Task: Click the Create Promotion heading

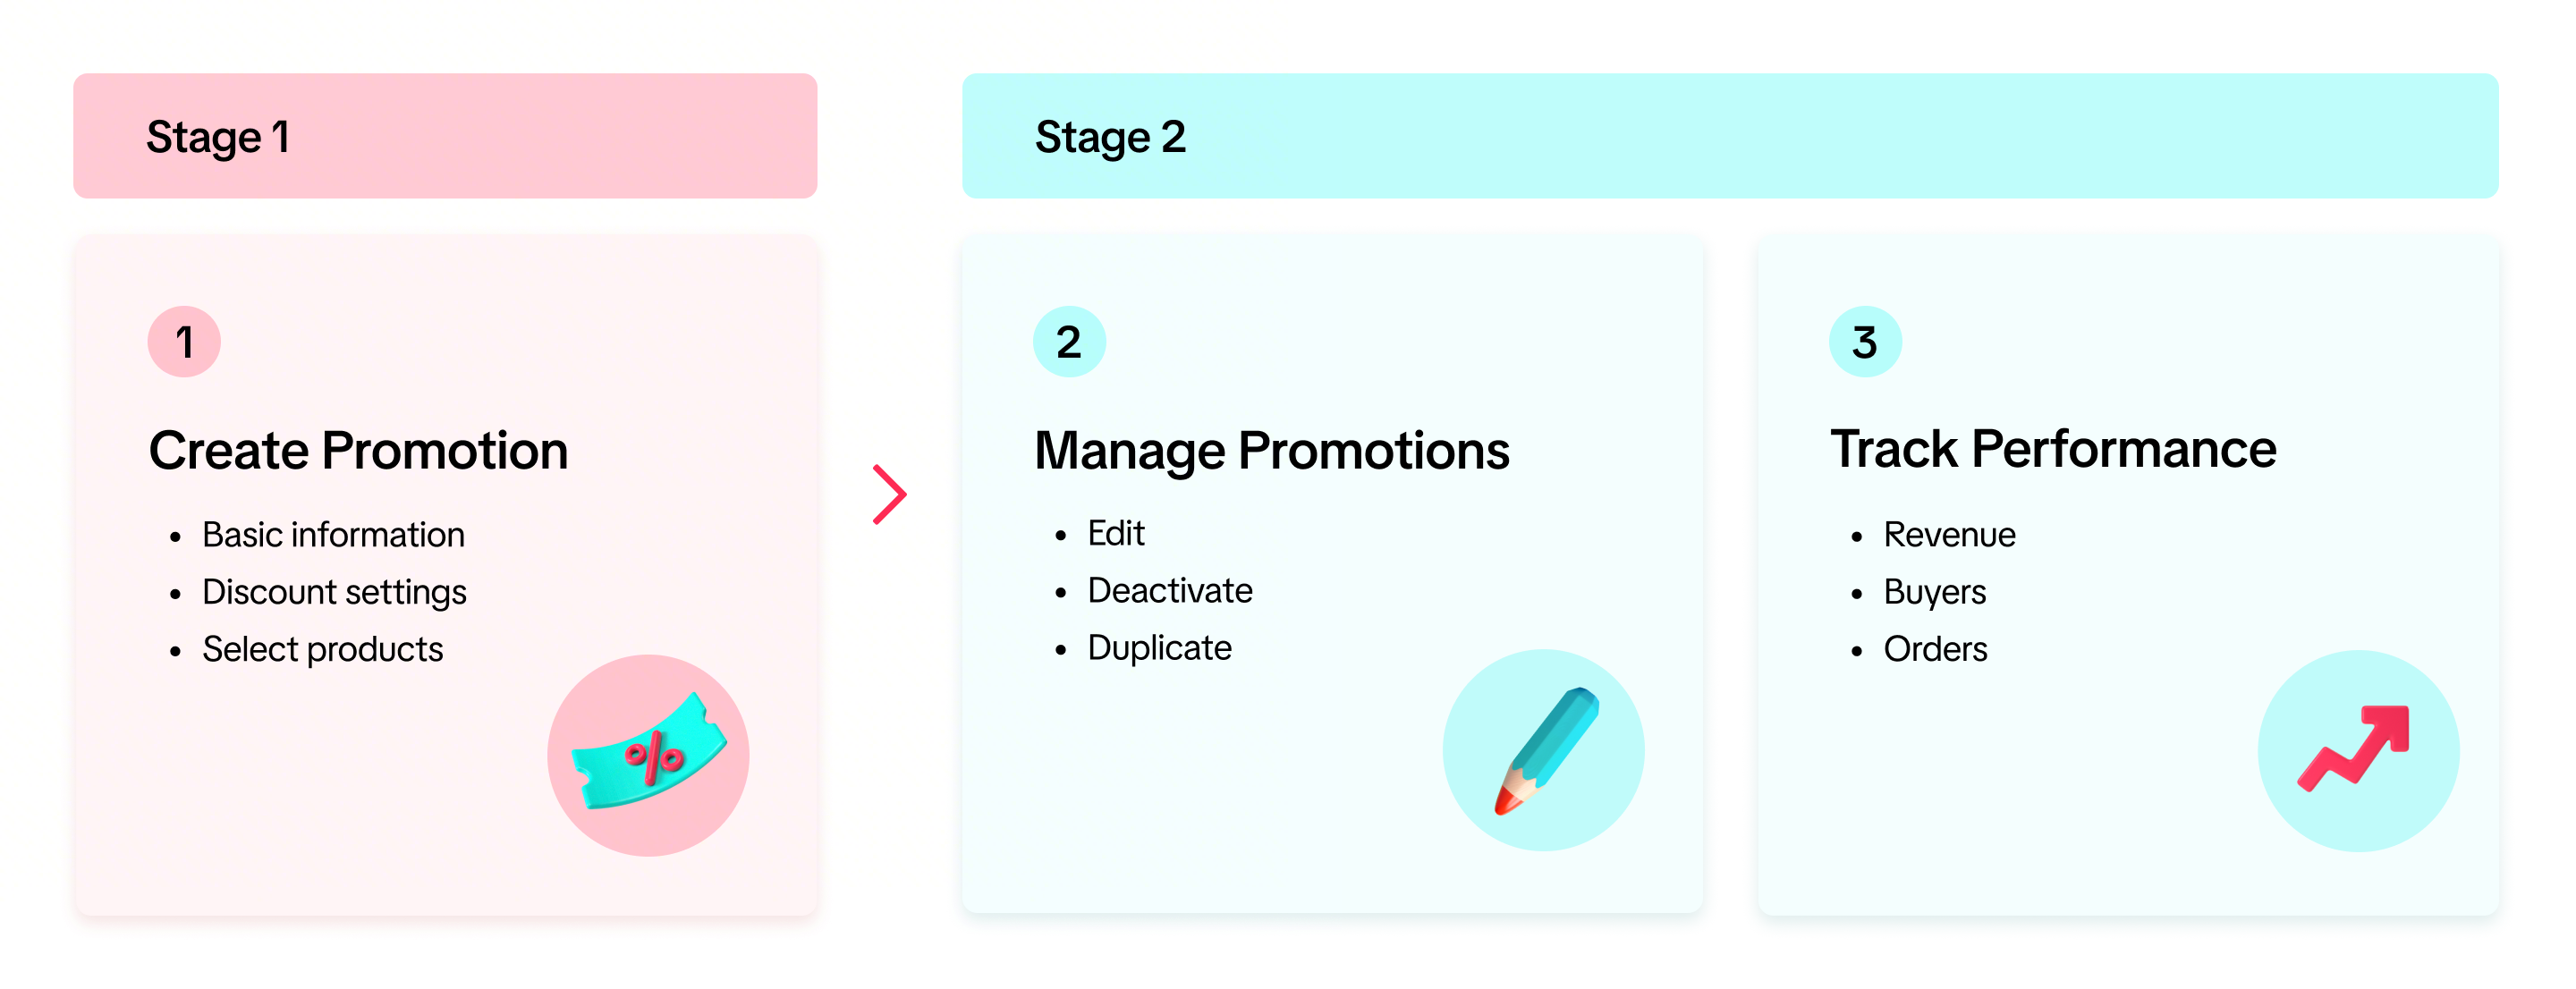Action: click(x=358, y=450)
